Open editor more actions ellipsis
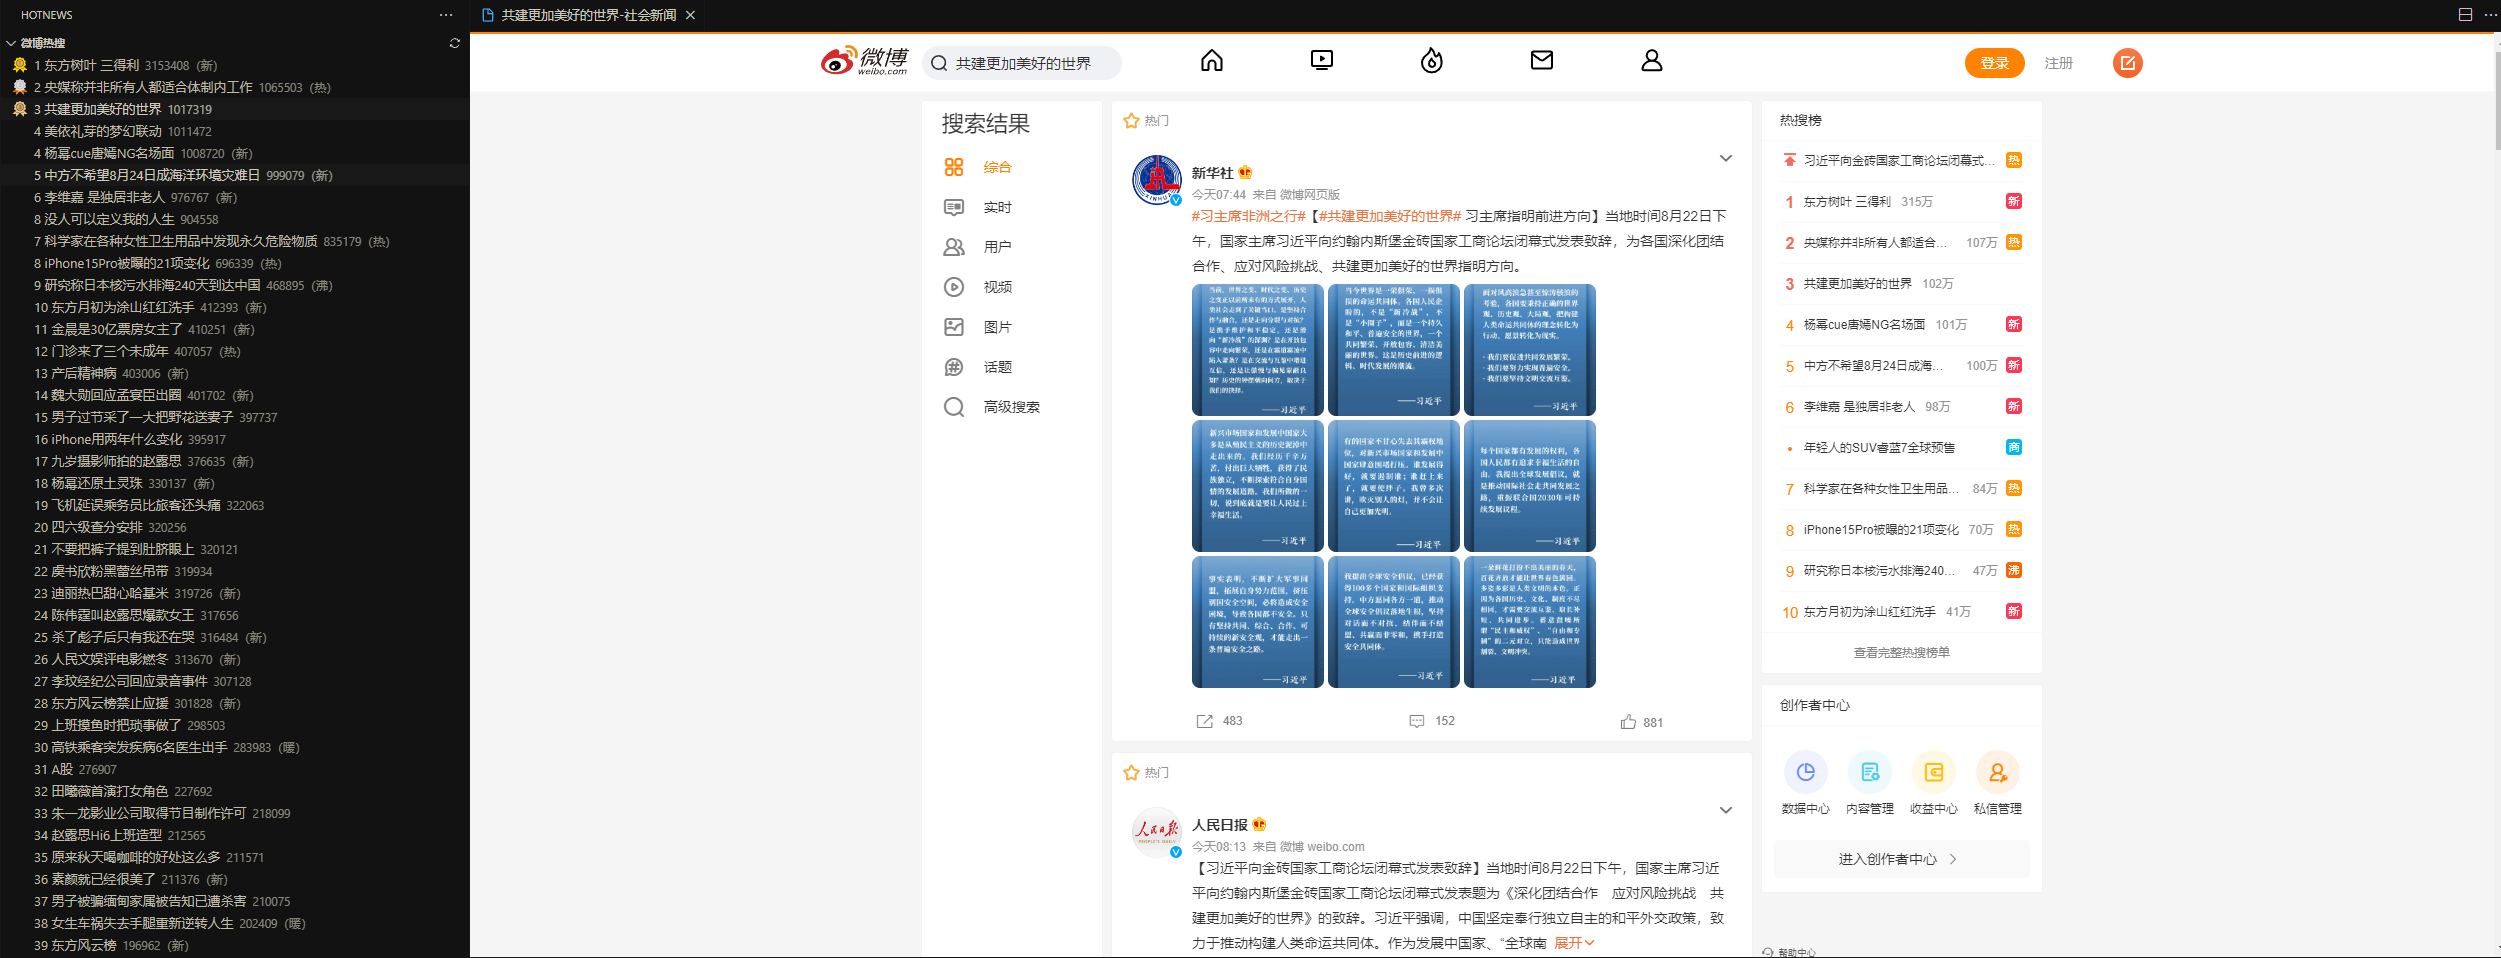Screen dimensions: 2501x958 2490,15
